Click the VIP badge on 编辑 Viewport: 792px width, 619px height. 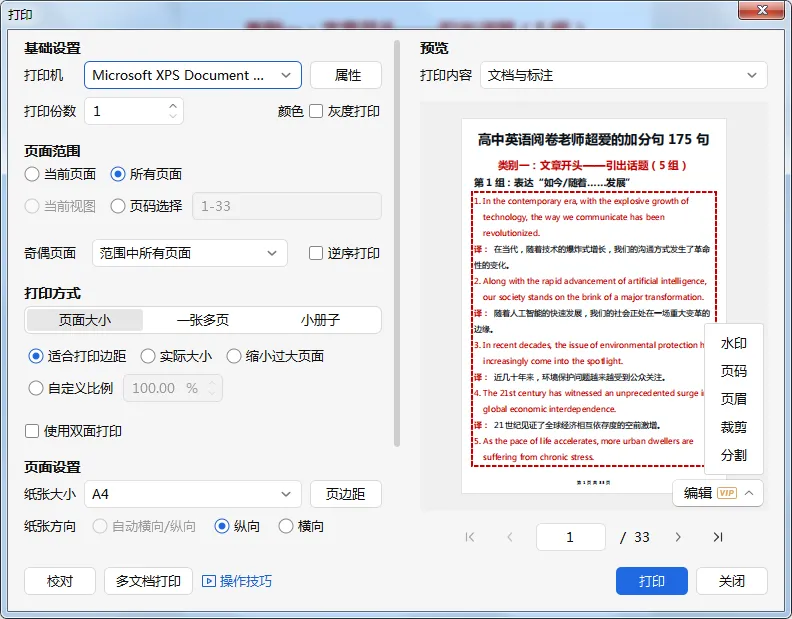point(727,493)
